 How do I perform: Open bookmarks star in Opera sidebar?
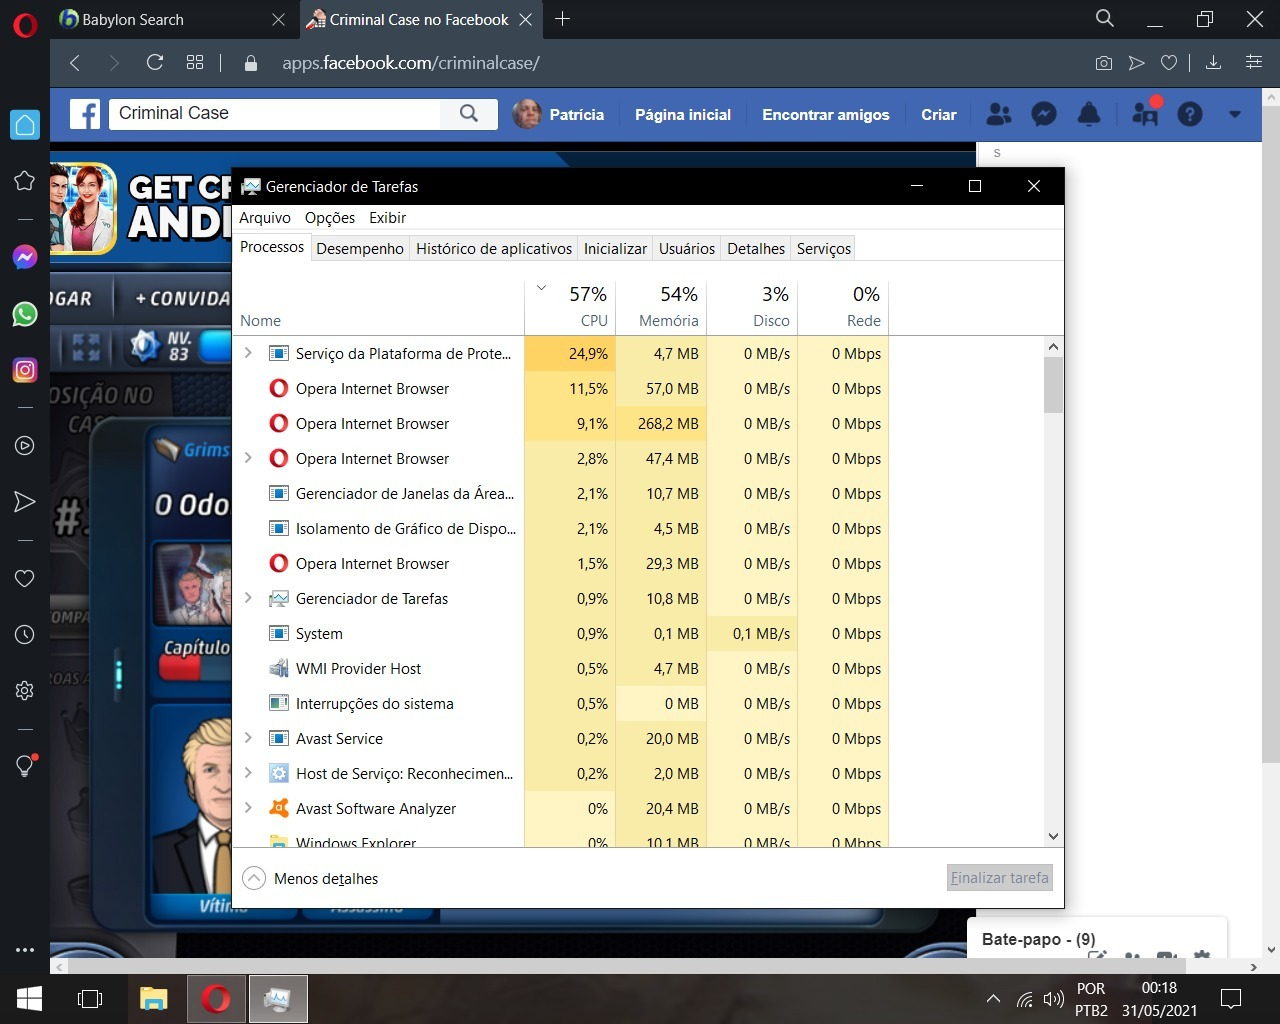[25, 181]
